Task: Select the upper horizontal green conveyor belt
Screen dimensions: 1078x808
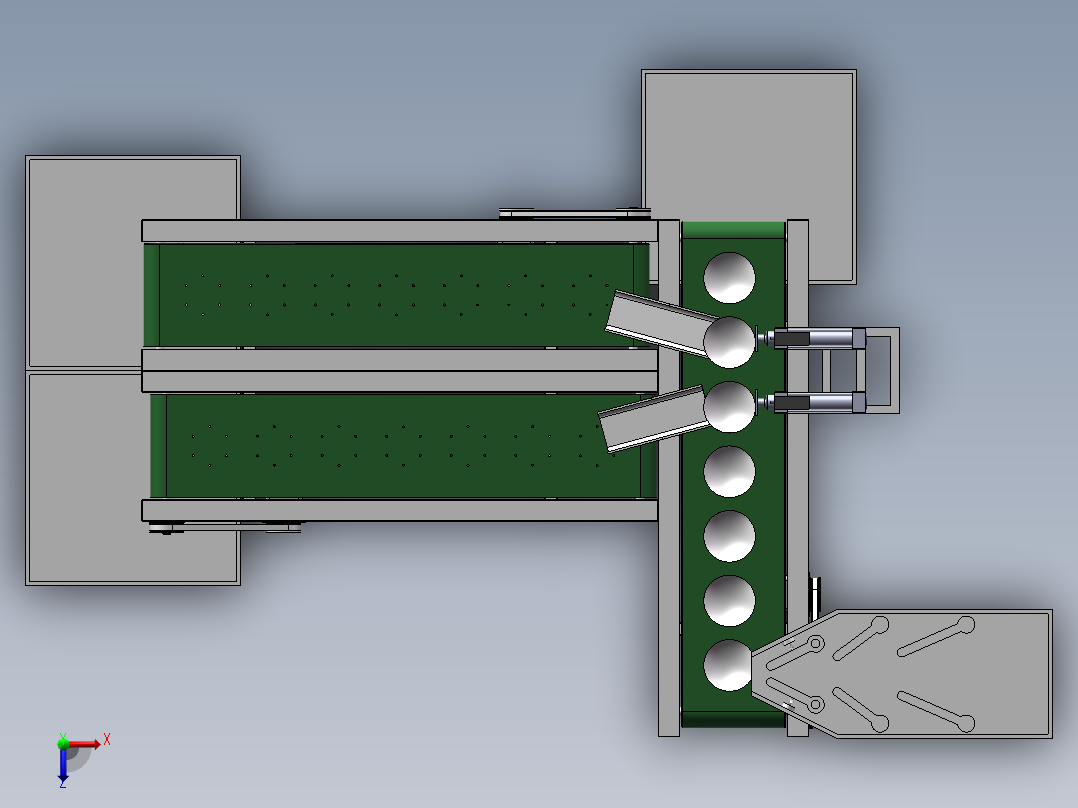Action: 397,295
